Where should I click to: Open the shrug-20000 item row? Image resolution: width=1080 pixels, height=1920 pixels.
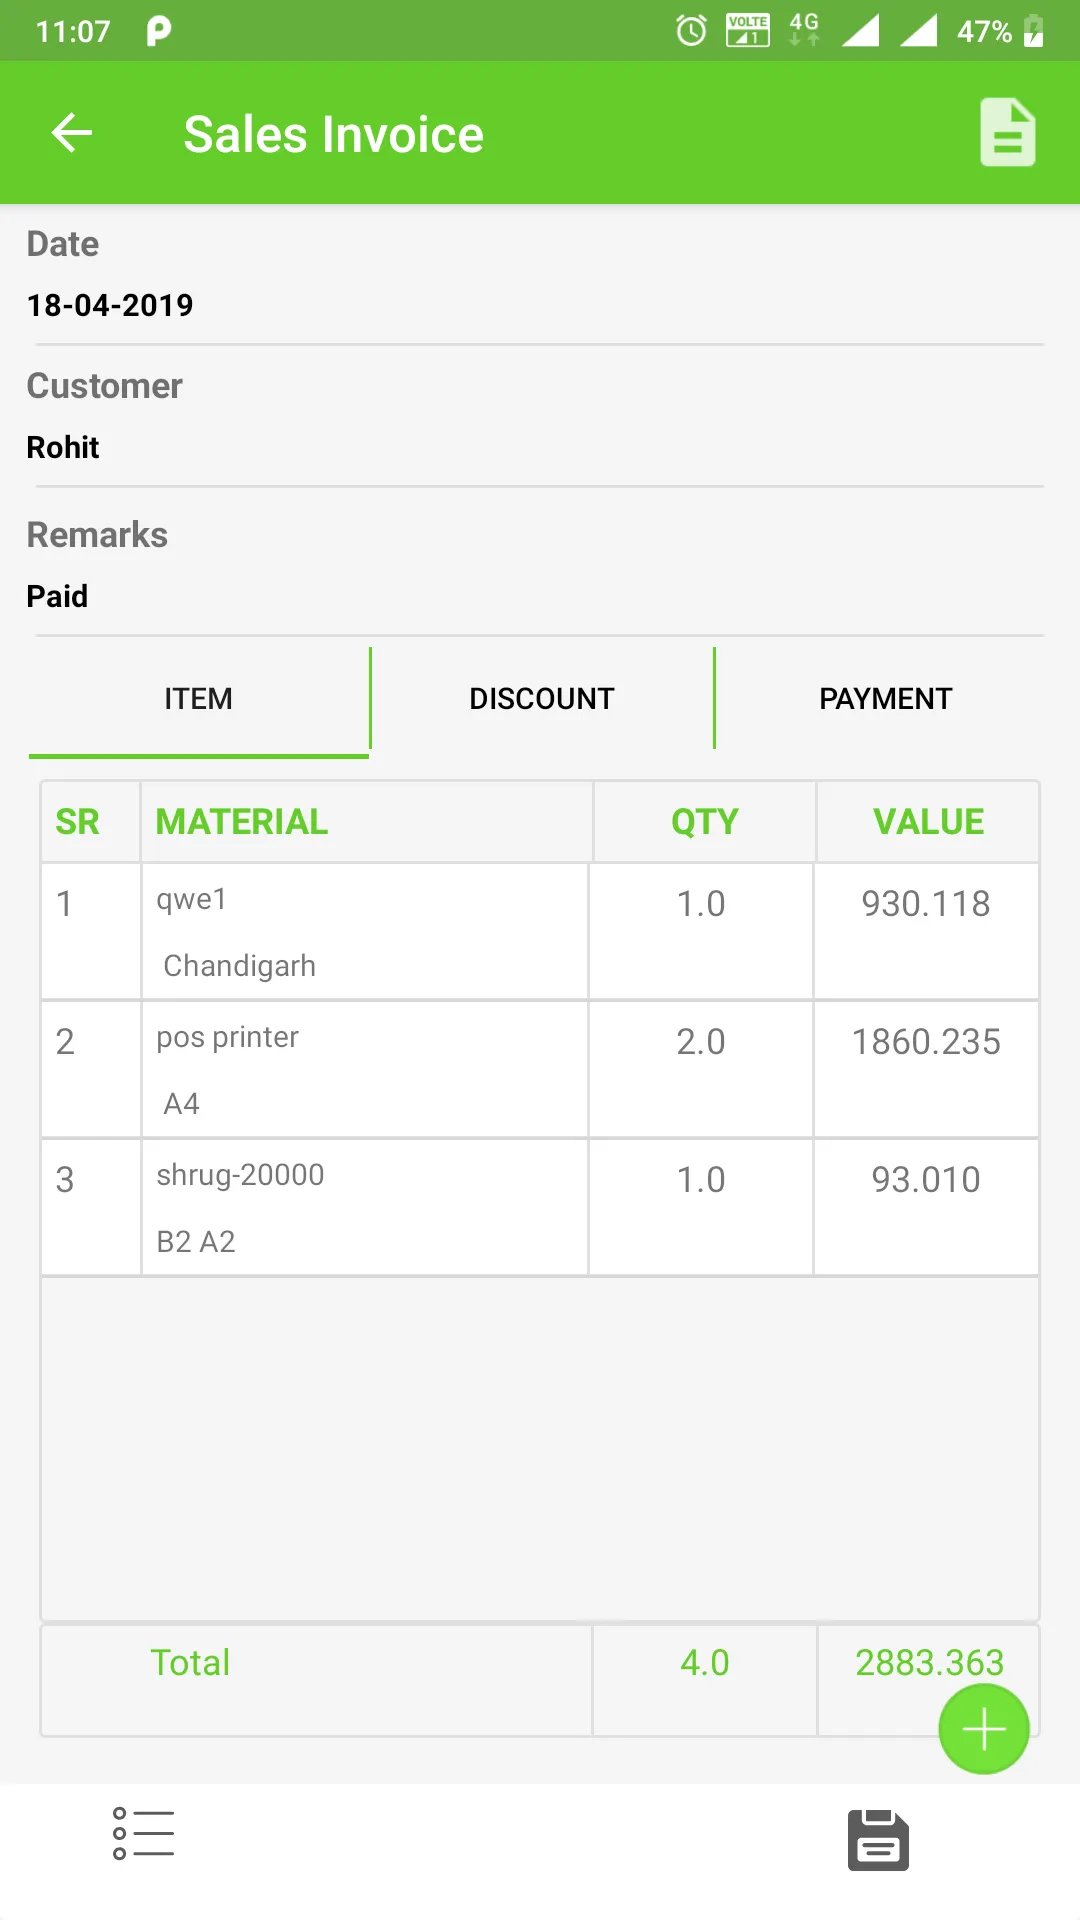click(364, 1207)
